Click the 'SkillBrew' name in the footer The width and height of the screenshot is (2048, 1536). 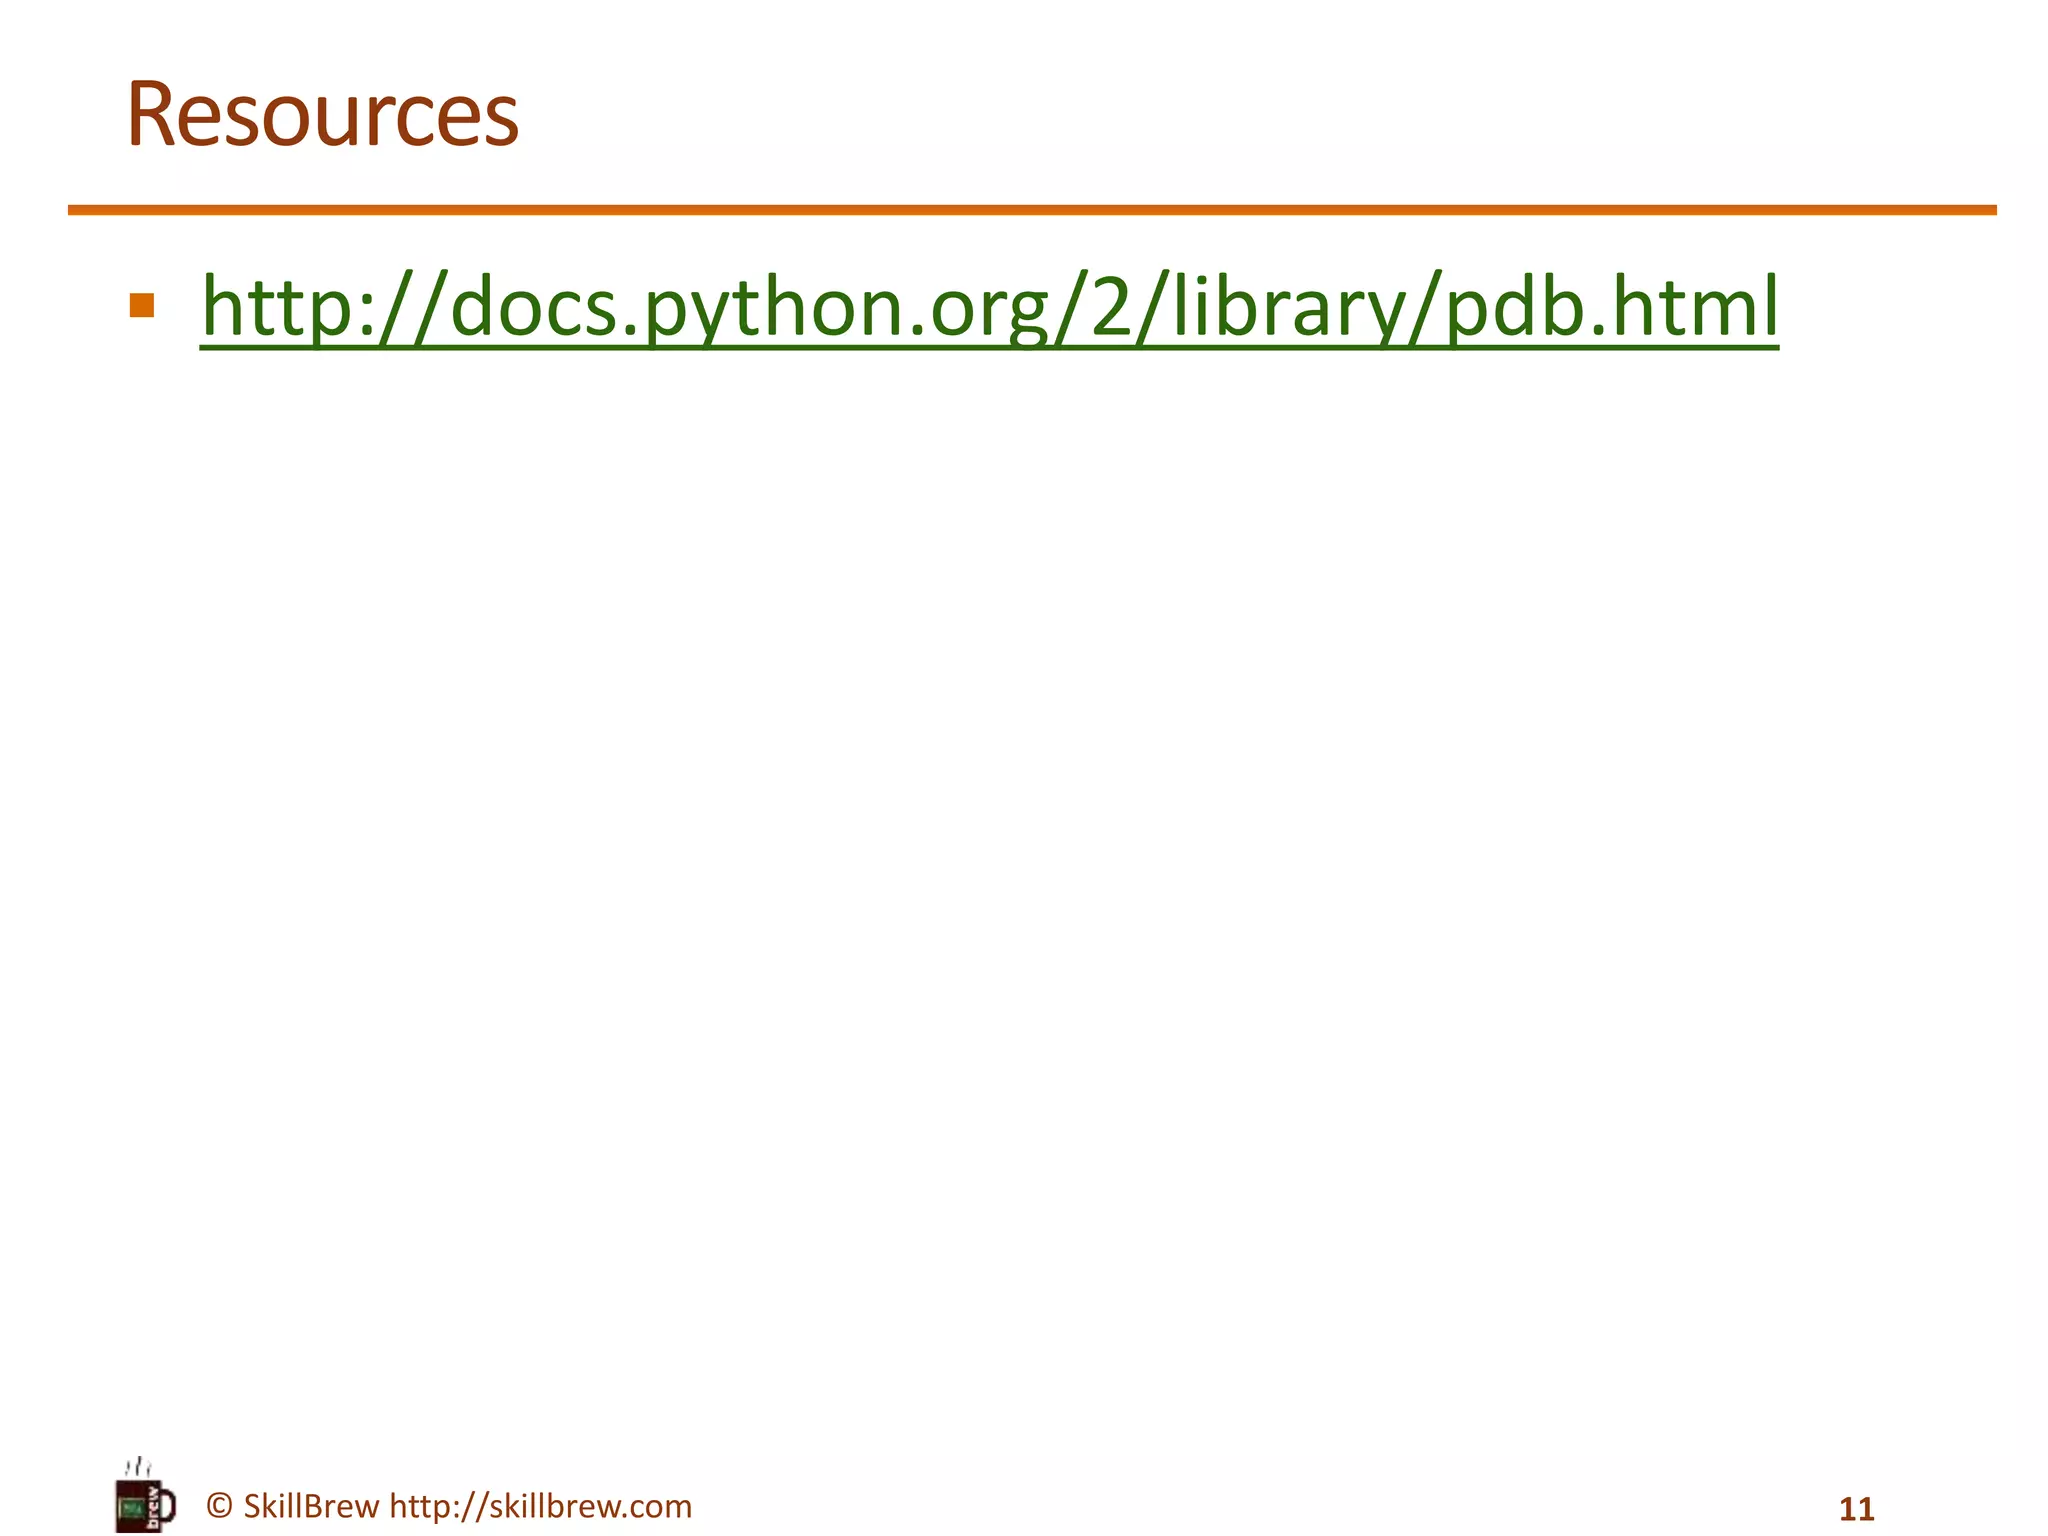311,1506
